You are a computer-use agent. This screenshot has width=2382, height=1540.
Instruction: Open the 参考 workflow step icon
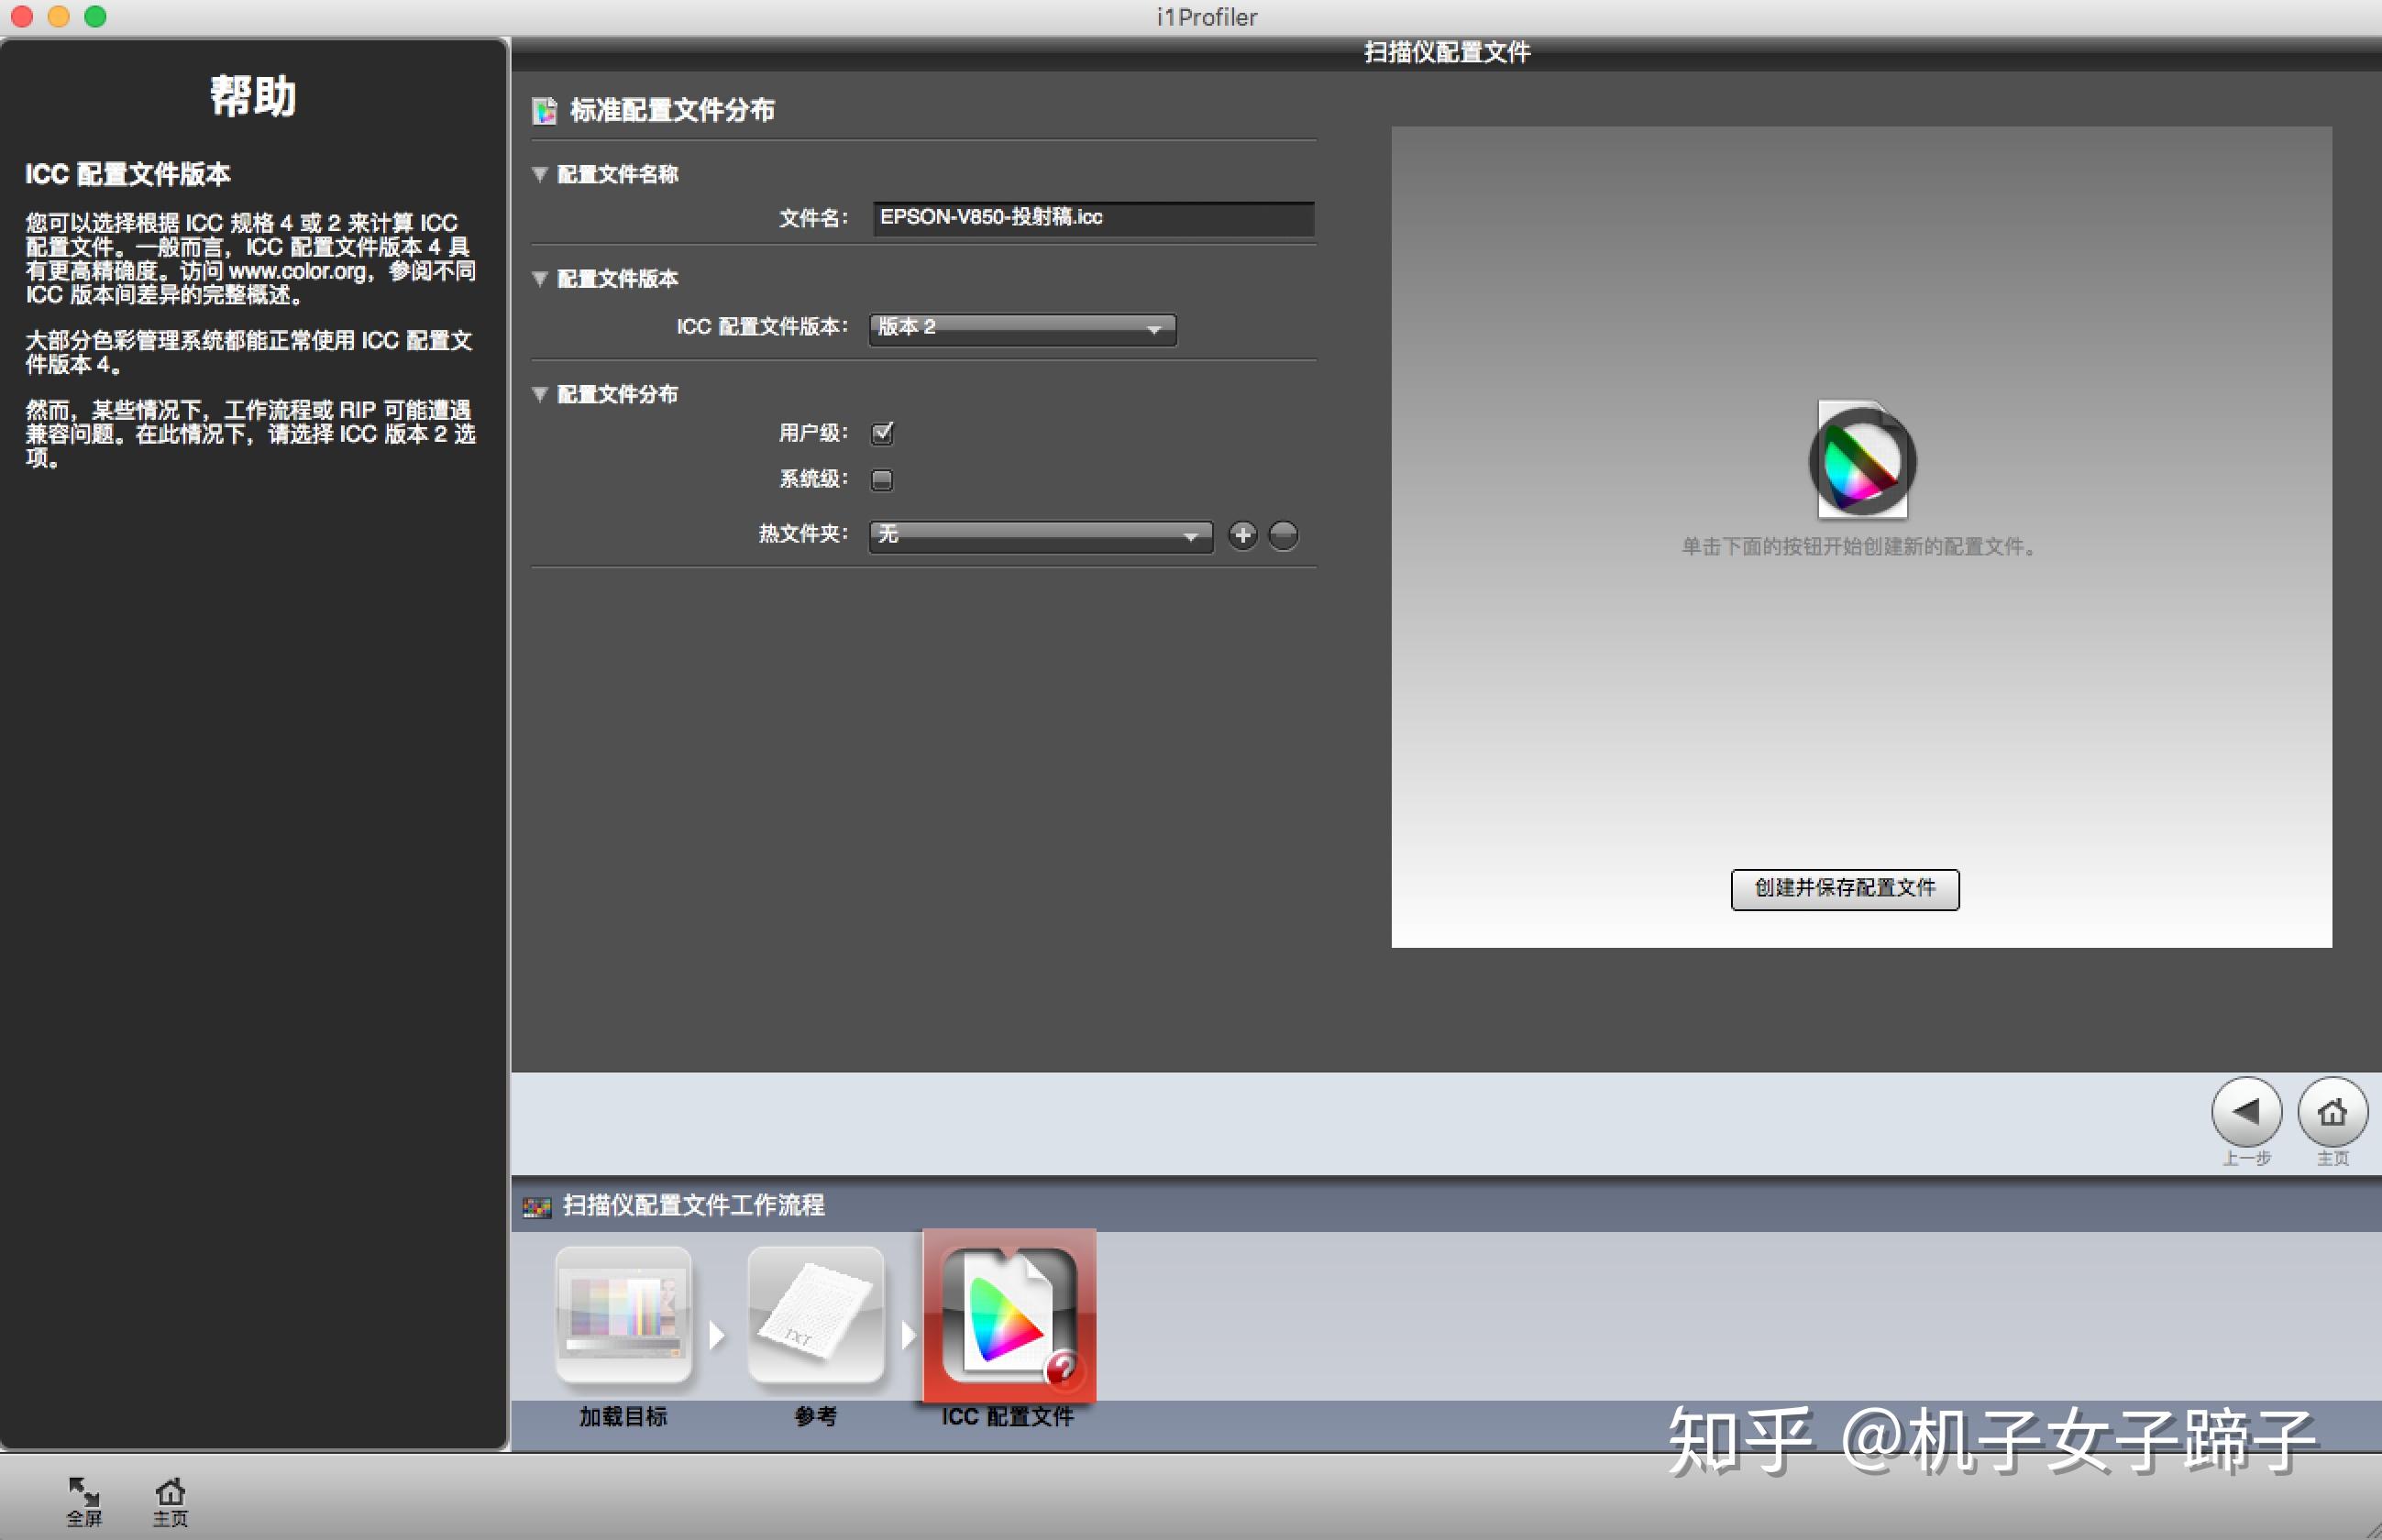coord(815,1316)
